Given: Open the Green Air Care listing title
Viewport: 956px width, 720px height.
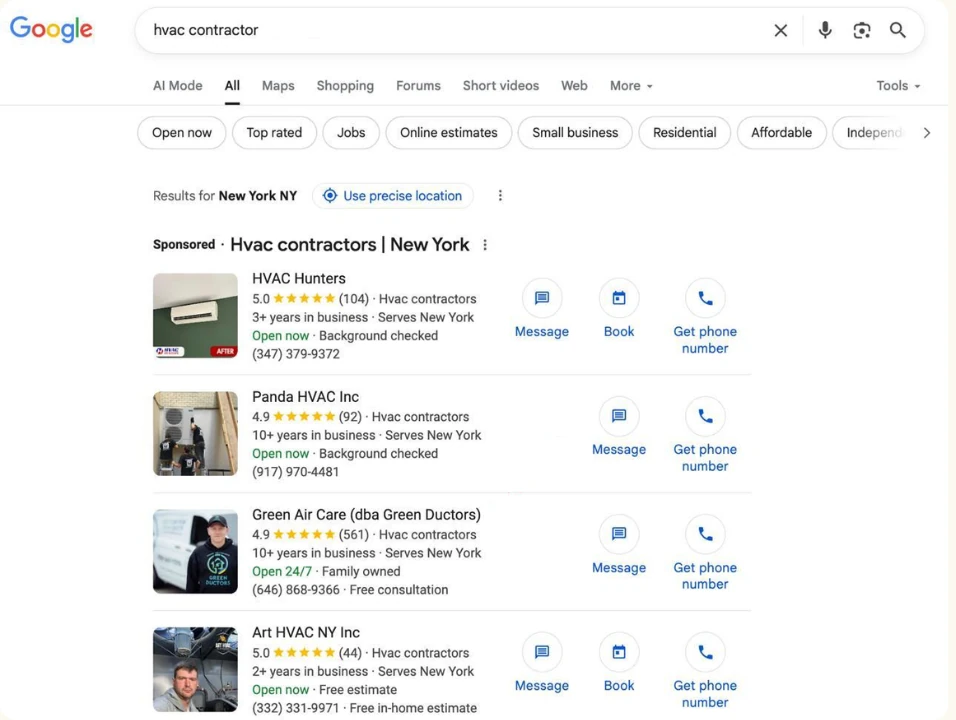Looking at the screenshot, I should point(366,515).
